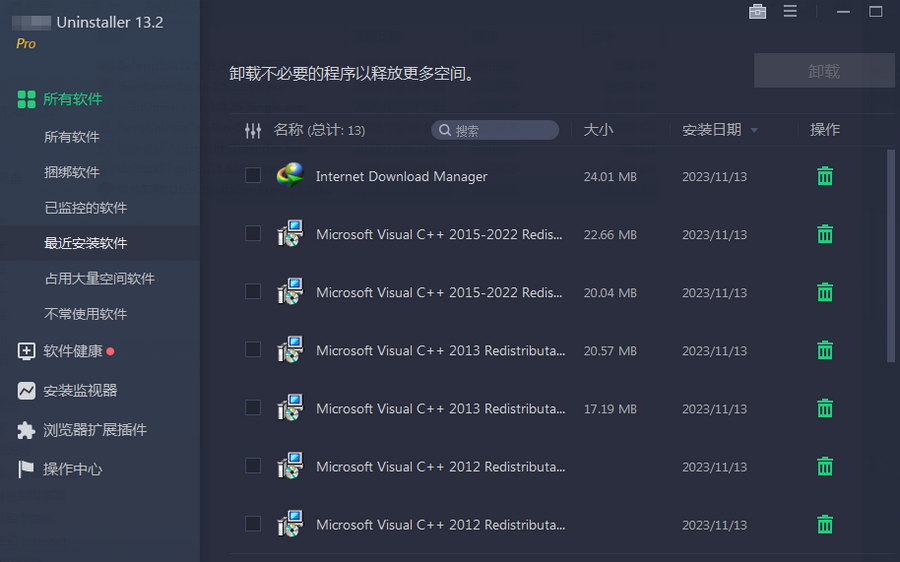900x562 pixels.
Task: Click the green grid icon beside 所有软件
Action: point(26,99)
